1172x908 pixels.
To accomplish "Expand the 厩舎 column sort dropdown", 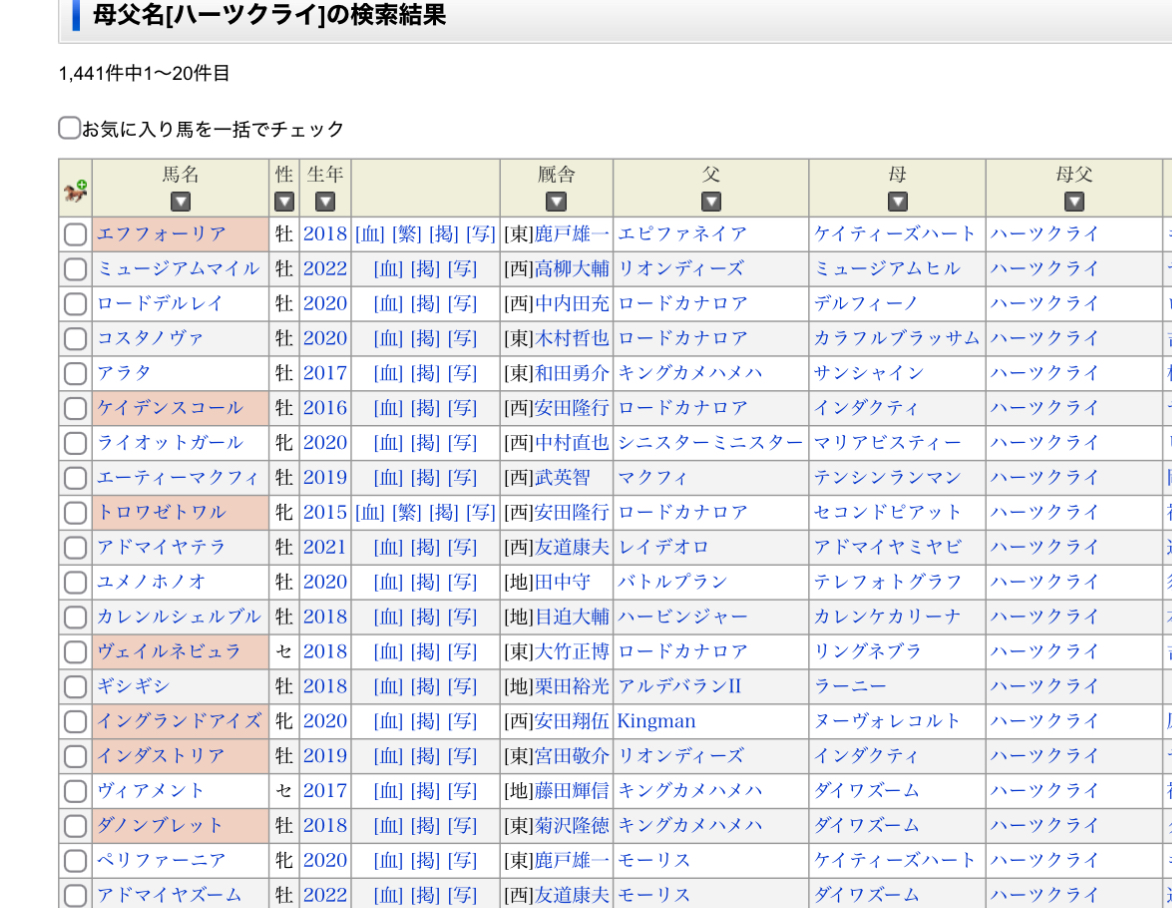I will (556, 202).
